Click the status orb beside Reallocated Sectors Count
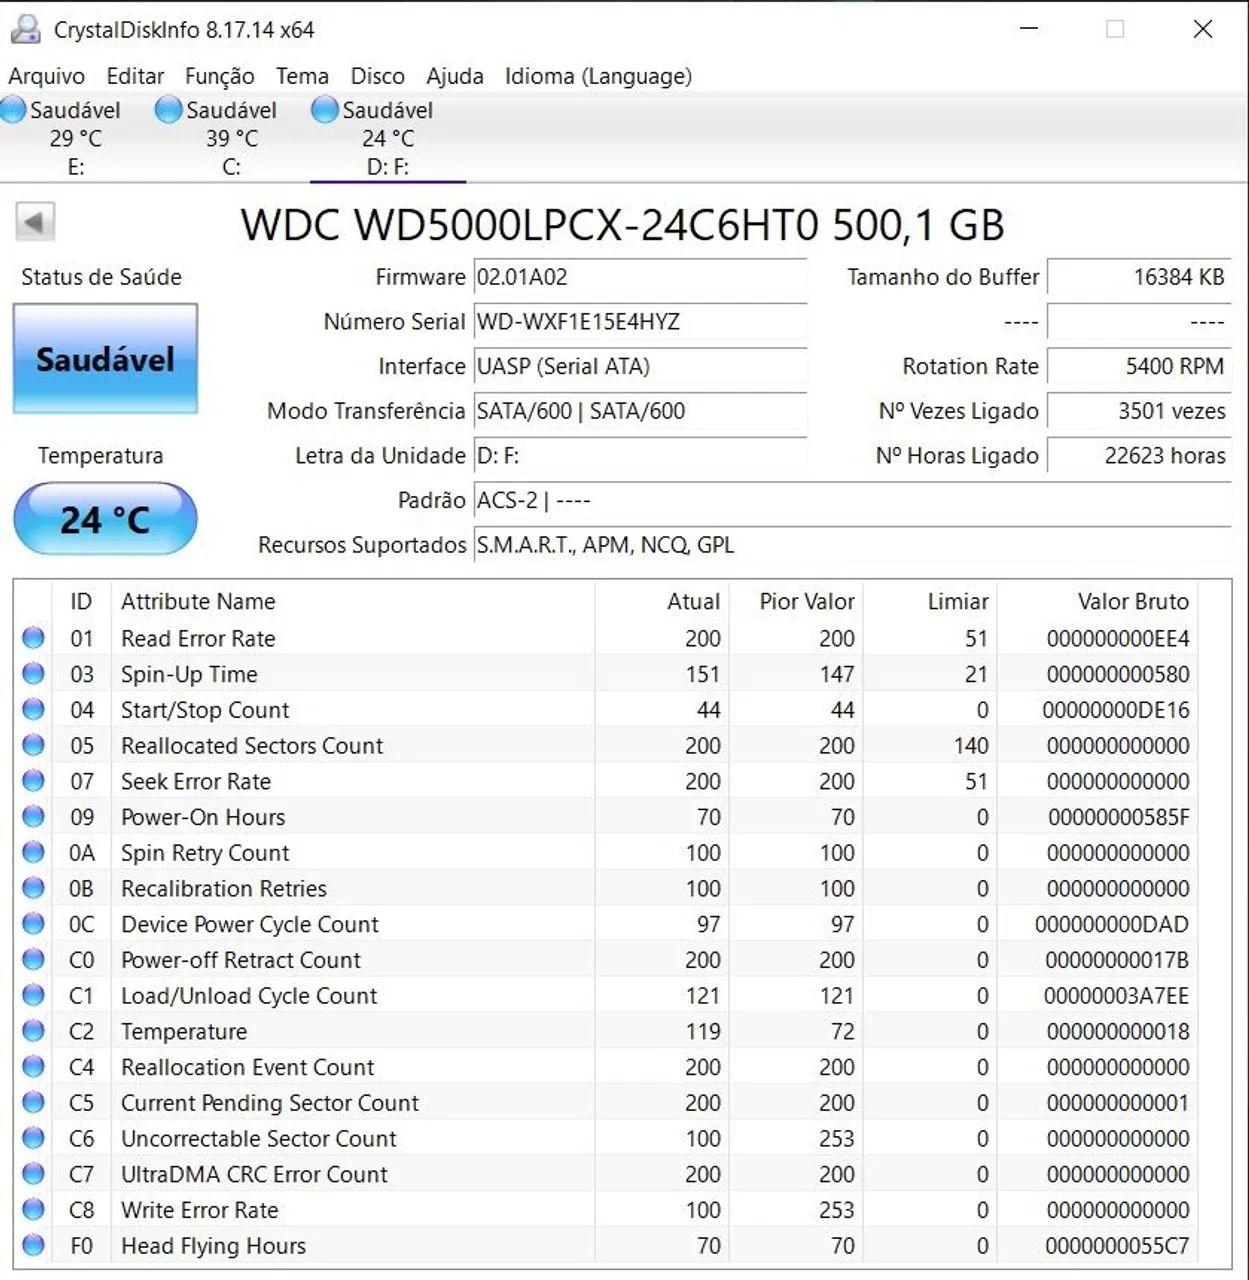The image size is (1249, 1280). (x=33, y=745)
